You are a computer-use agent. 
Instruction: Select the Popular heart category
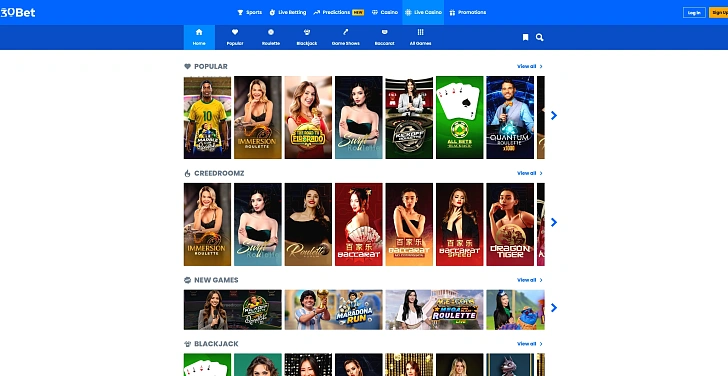(235, 37)
